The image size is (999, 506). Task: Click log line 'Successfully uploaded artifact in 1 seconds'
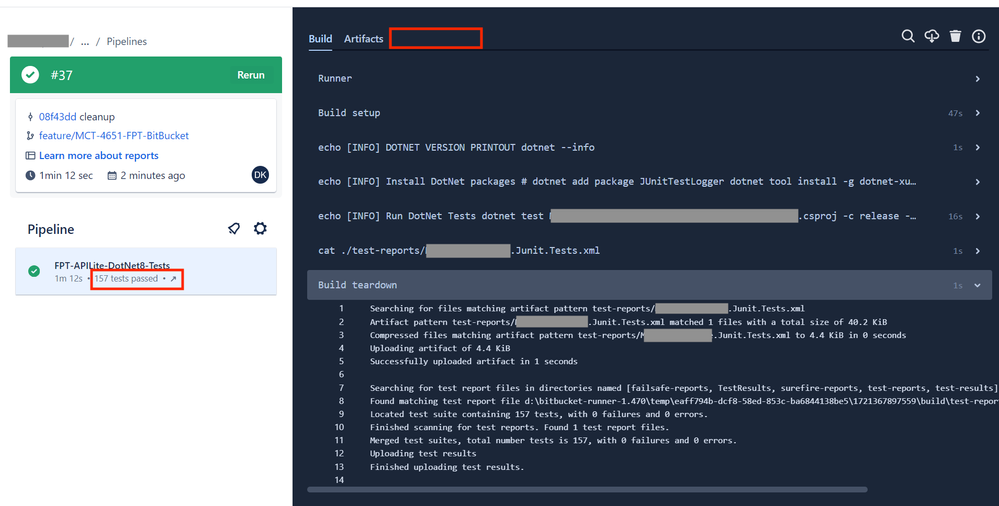click(473, 361)
